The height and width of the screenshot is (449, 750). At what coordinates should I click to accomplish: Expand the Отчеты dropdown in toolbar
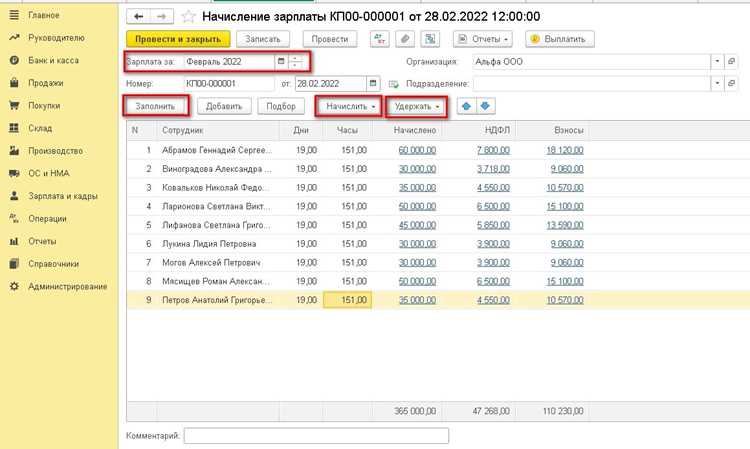tap(483, 39)
